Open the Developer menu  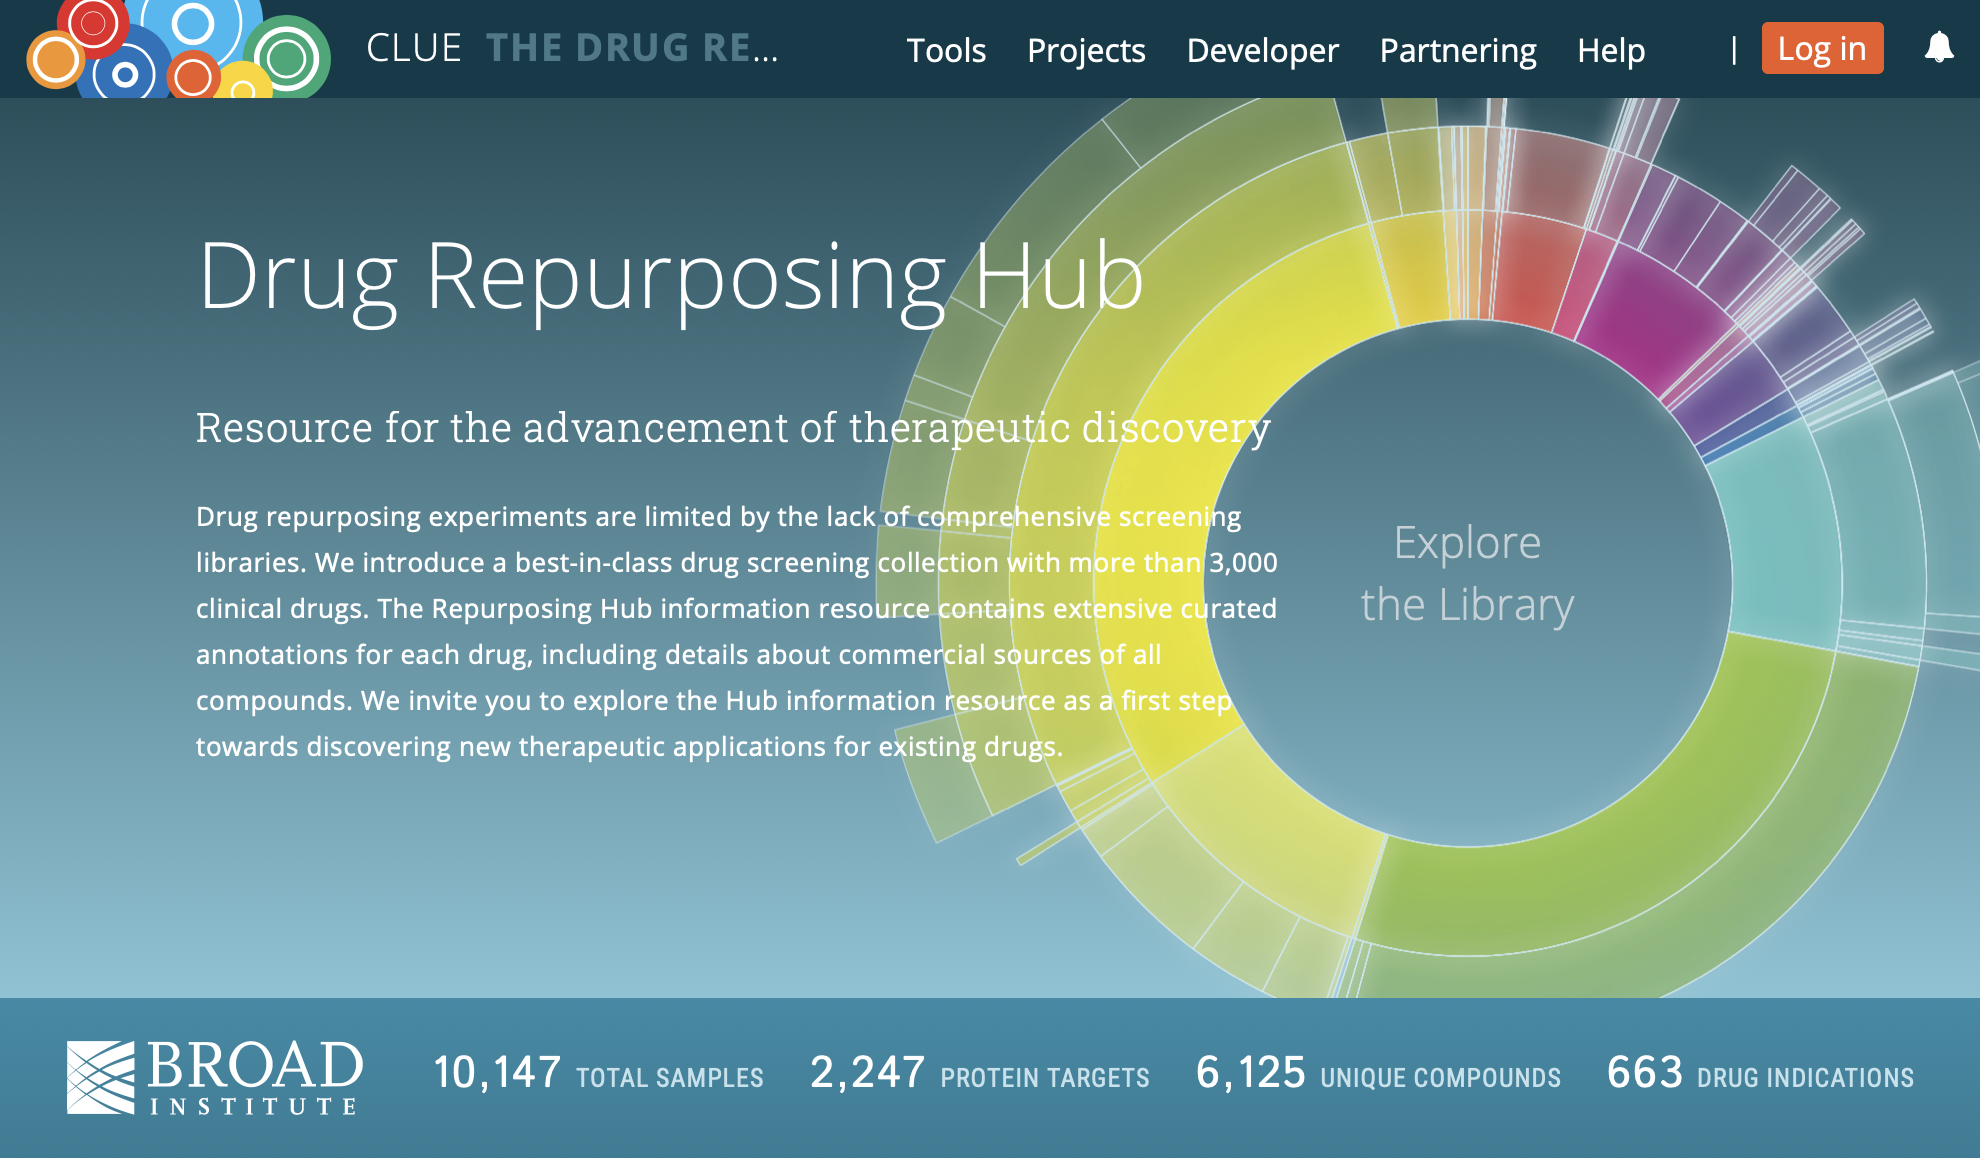pyautogui.click(x=1262, y=50)
